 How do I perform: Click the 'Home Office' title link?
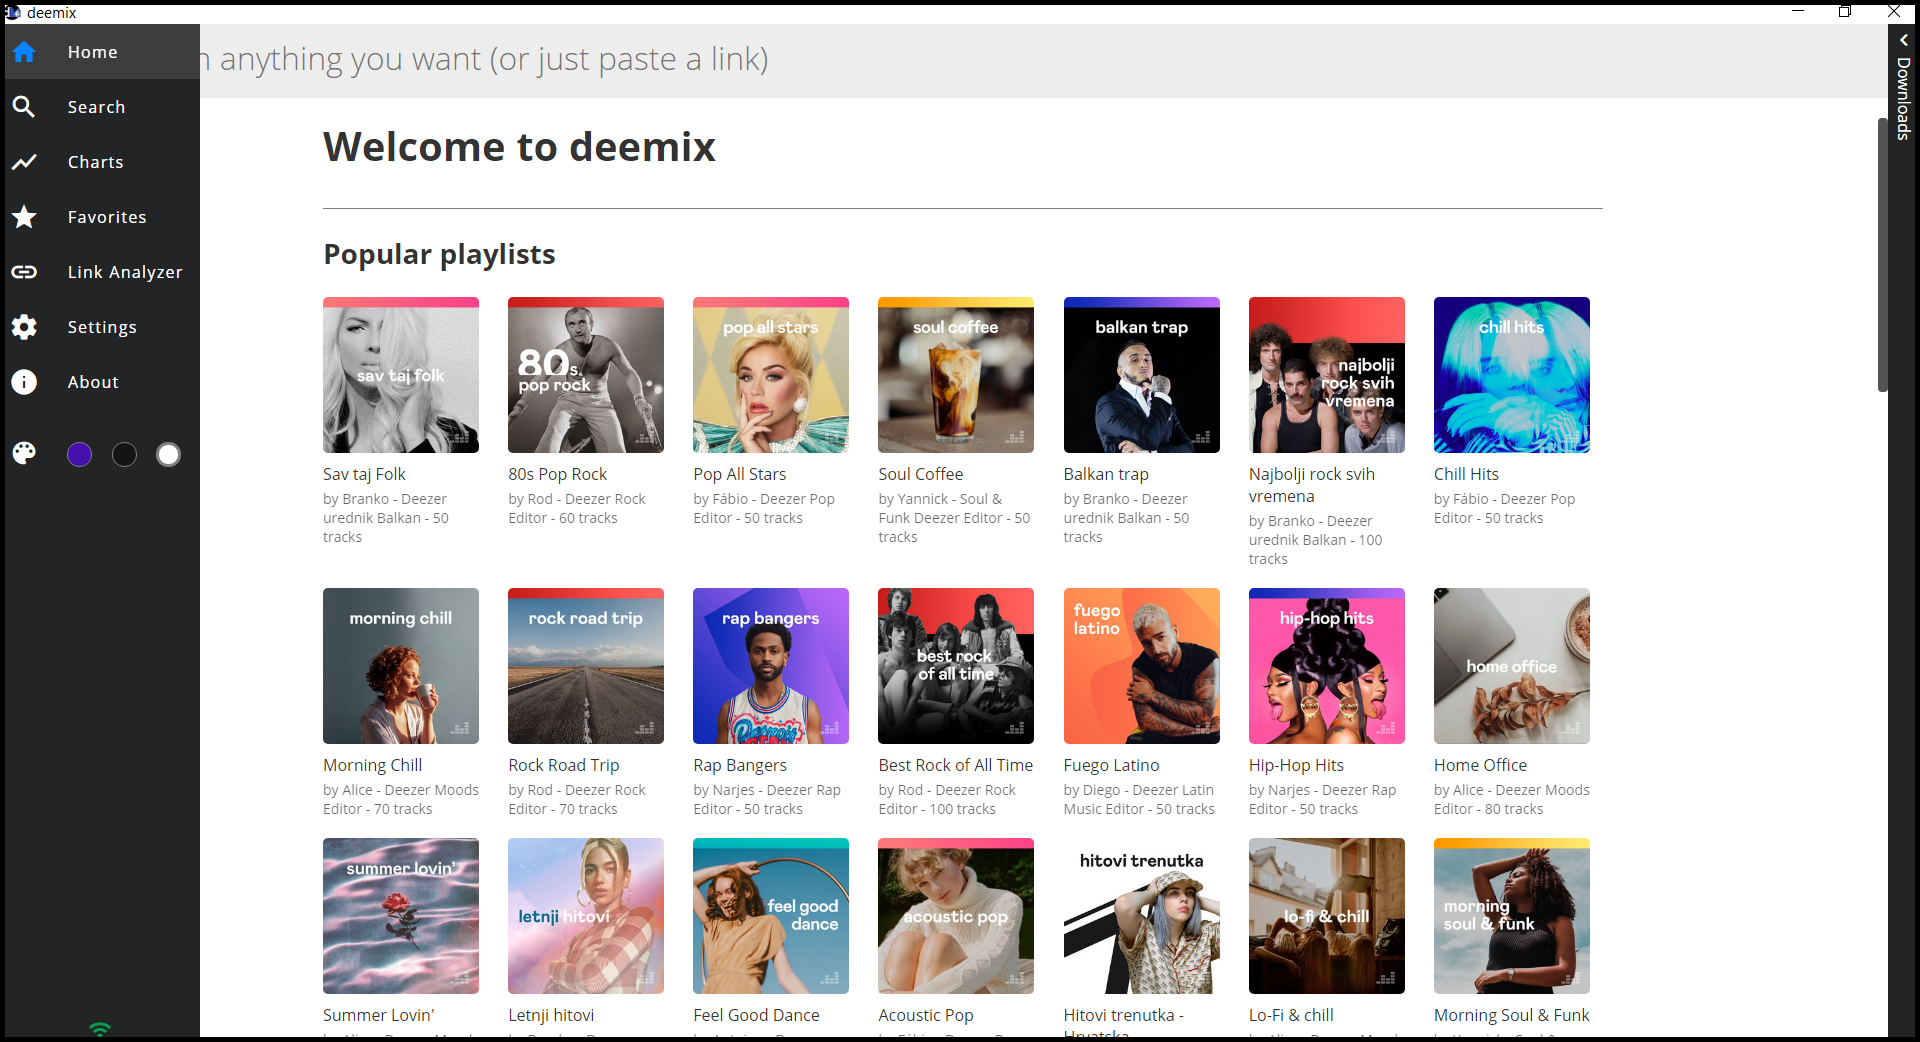click(x=1480, y=765)
